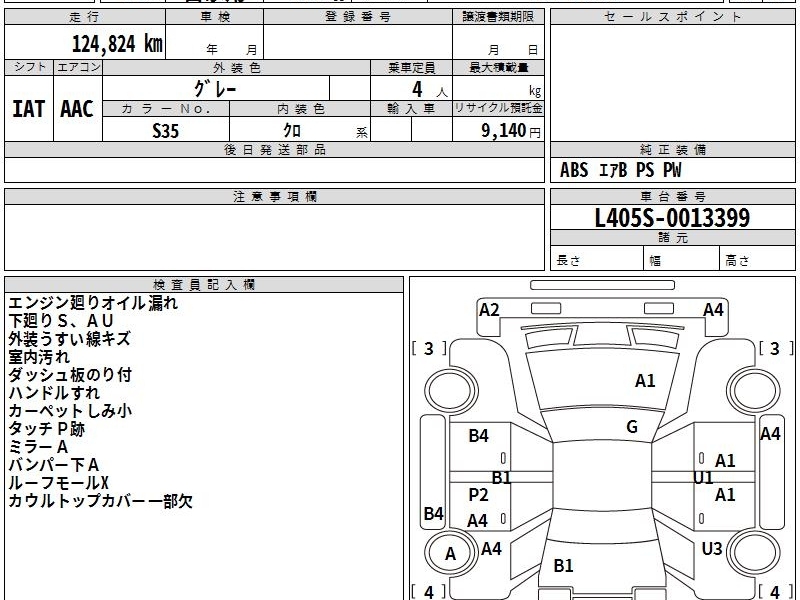Select the interior color value クロ

pos(292,131)
